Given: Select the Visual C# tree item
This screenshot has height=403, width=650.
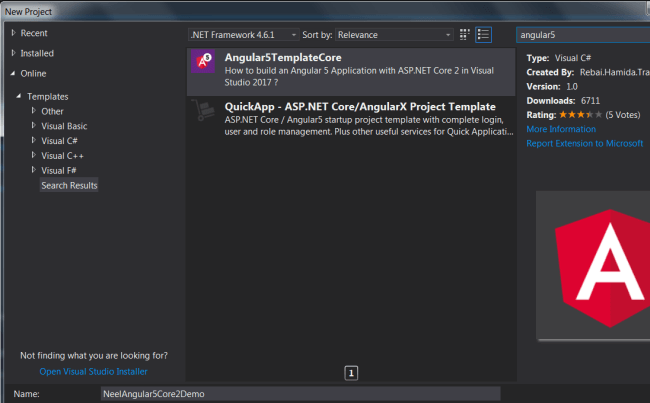Looking at the screenshot, I should (59, 141).
